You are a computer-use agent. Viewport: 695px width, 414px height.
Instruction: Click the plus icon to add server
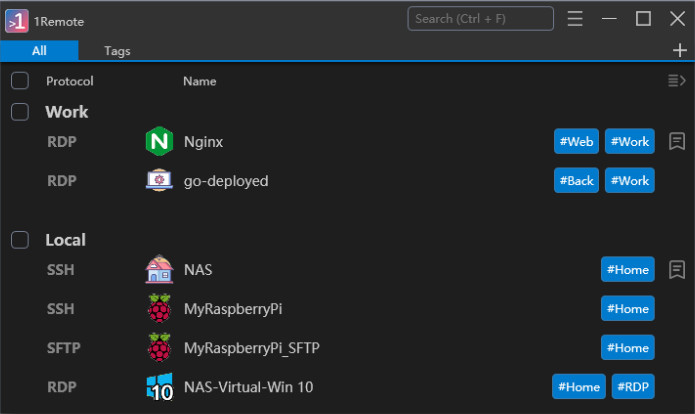(x=679, y=50)
